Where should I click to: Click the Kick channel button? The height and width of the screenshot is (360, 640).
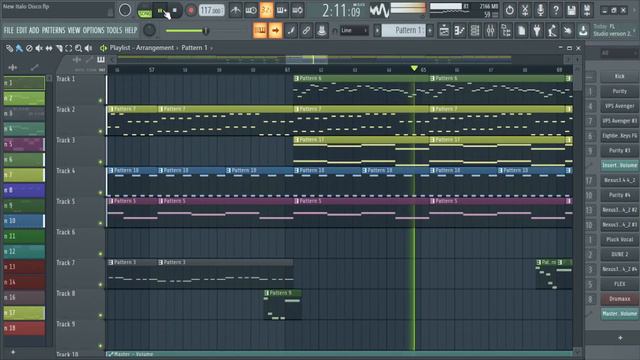(619, 76)
